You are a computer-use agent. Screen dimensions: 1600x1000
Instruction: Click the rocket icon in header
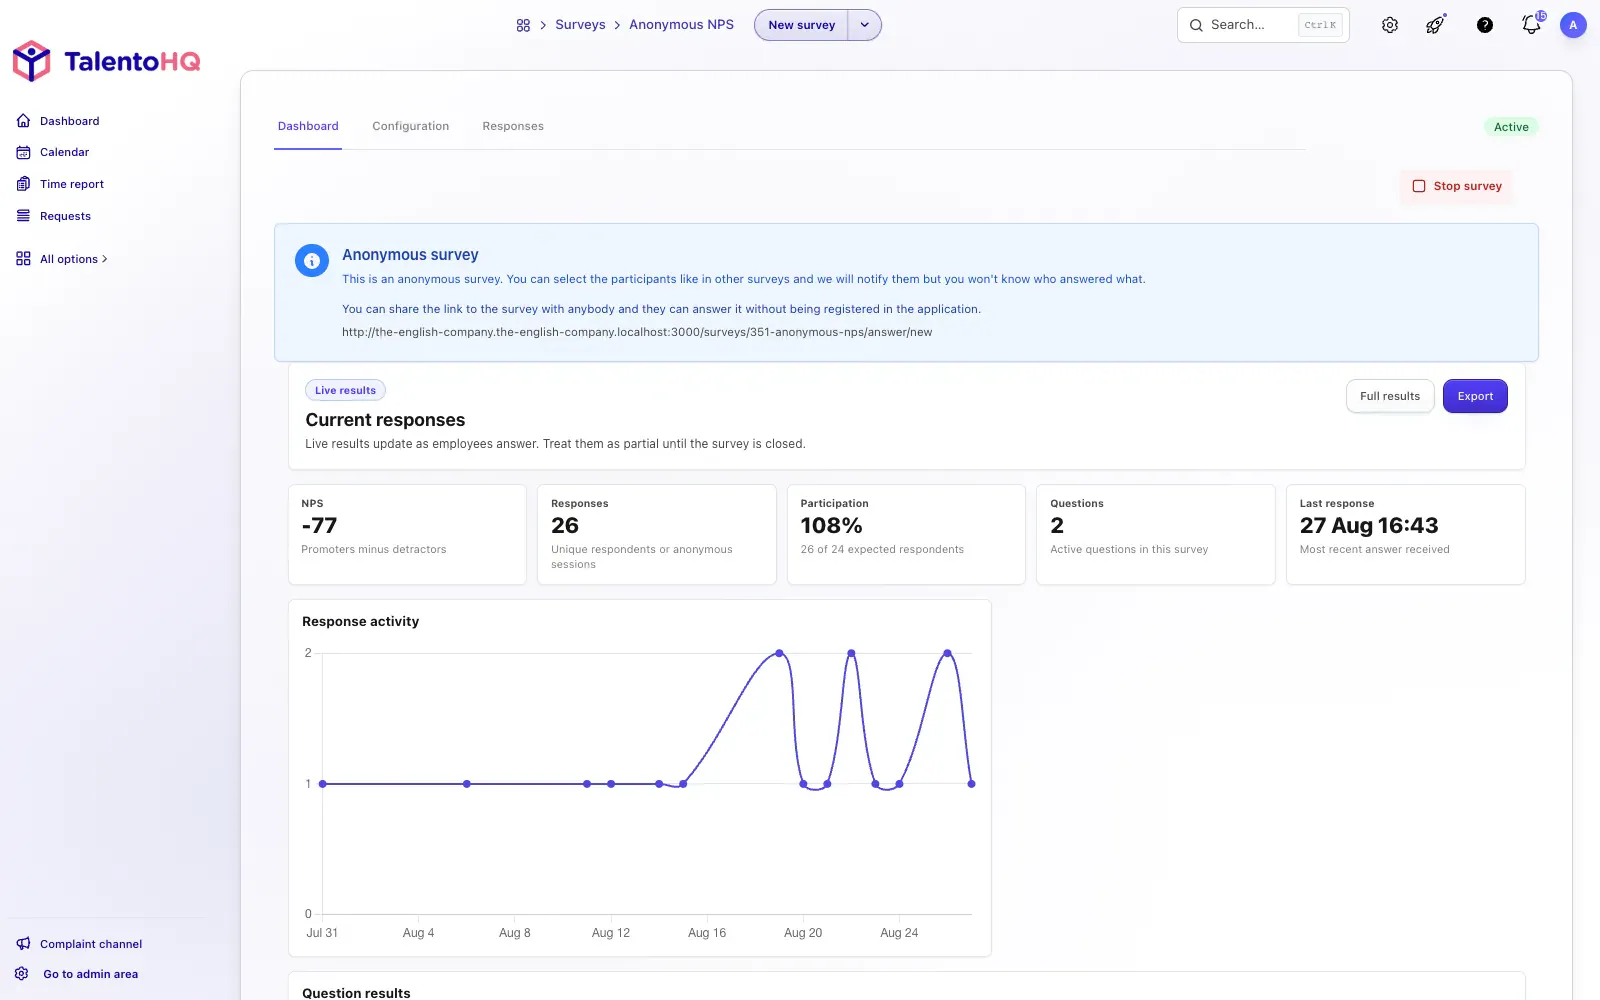[1436, 25]
